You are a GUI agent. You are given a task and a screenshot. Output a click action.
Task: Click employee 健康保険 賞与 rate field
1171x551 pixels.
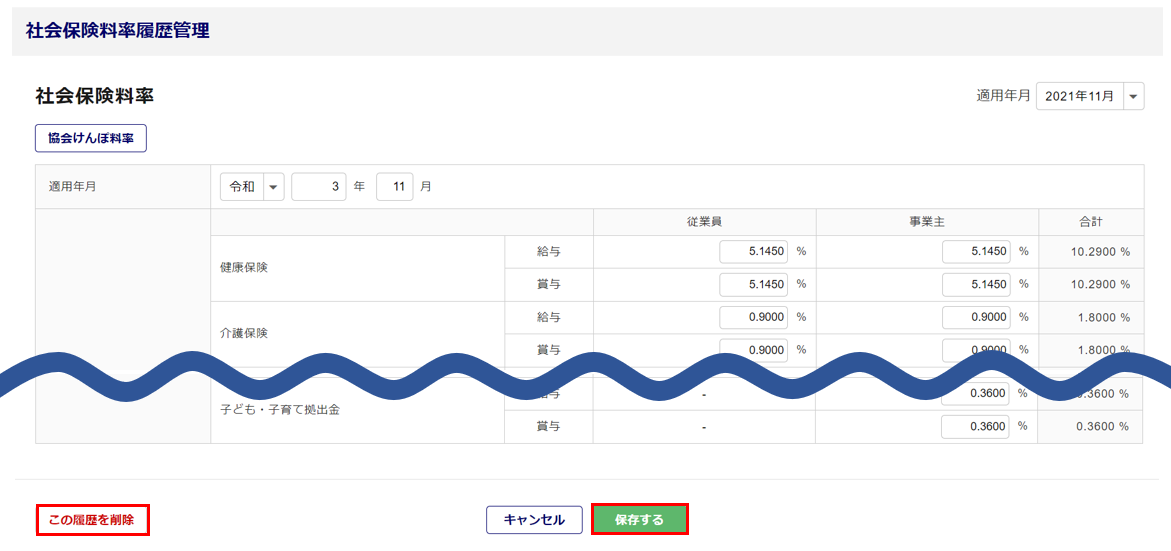[753, 285]
